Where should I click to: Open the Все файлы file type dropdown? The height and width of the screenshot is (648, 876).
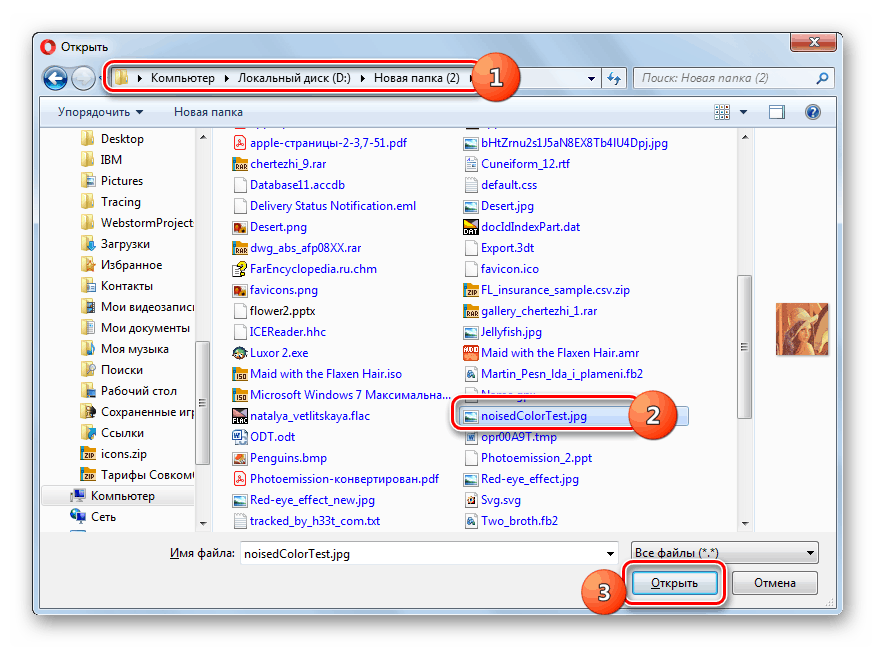click(x=725, y=553)
